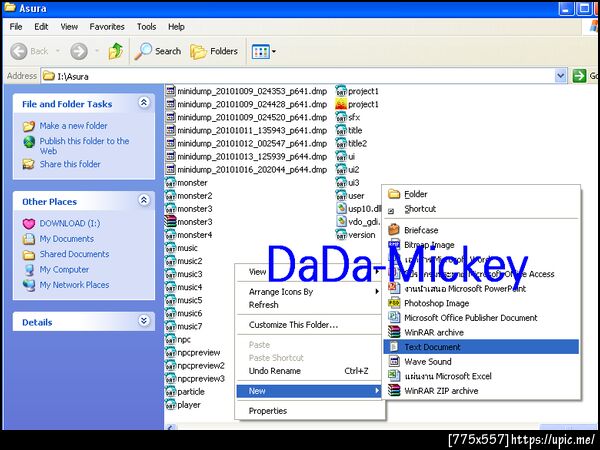Screen dimensions: 600x450
Task: Click the address field I:\Asura
Action: (x=298, y=76)
